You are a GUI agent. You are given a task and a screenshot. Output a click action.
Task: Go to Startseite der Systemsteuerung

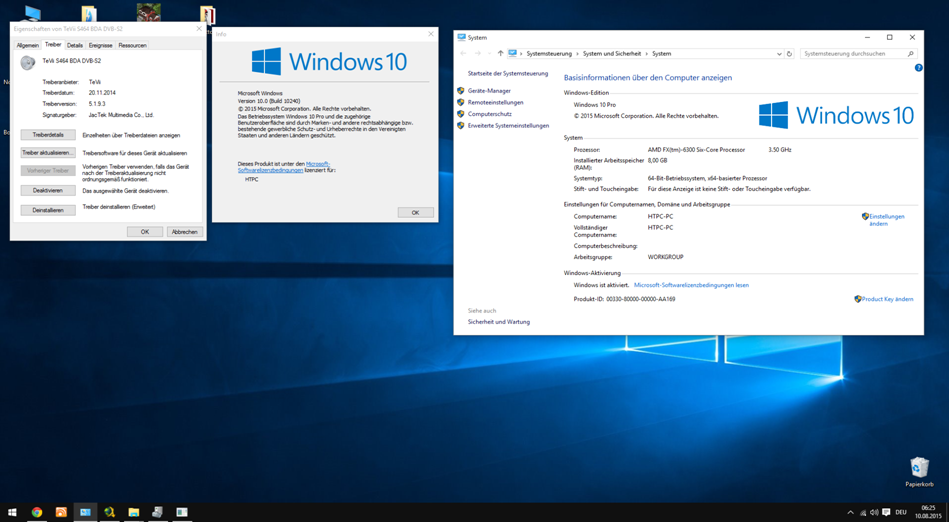508,73
